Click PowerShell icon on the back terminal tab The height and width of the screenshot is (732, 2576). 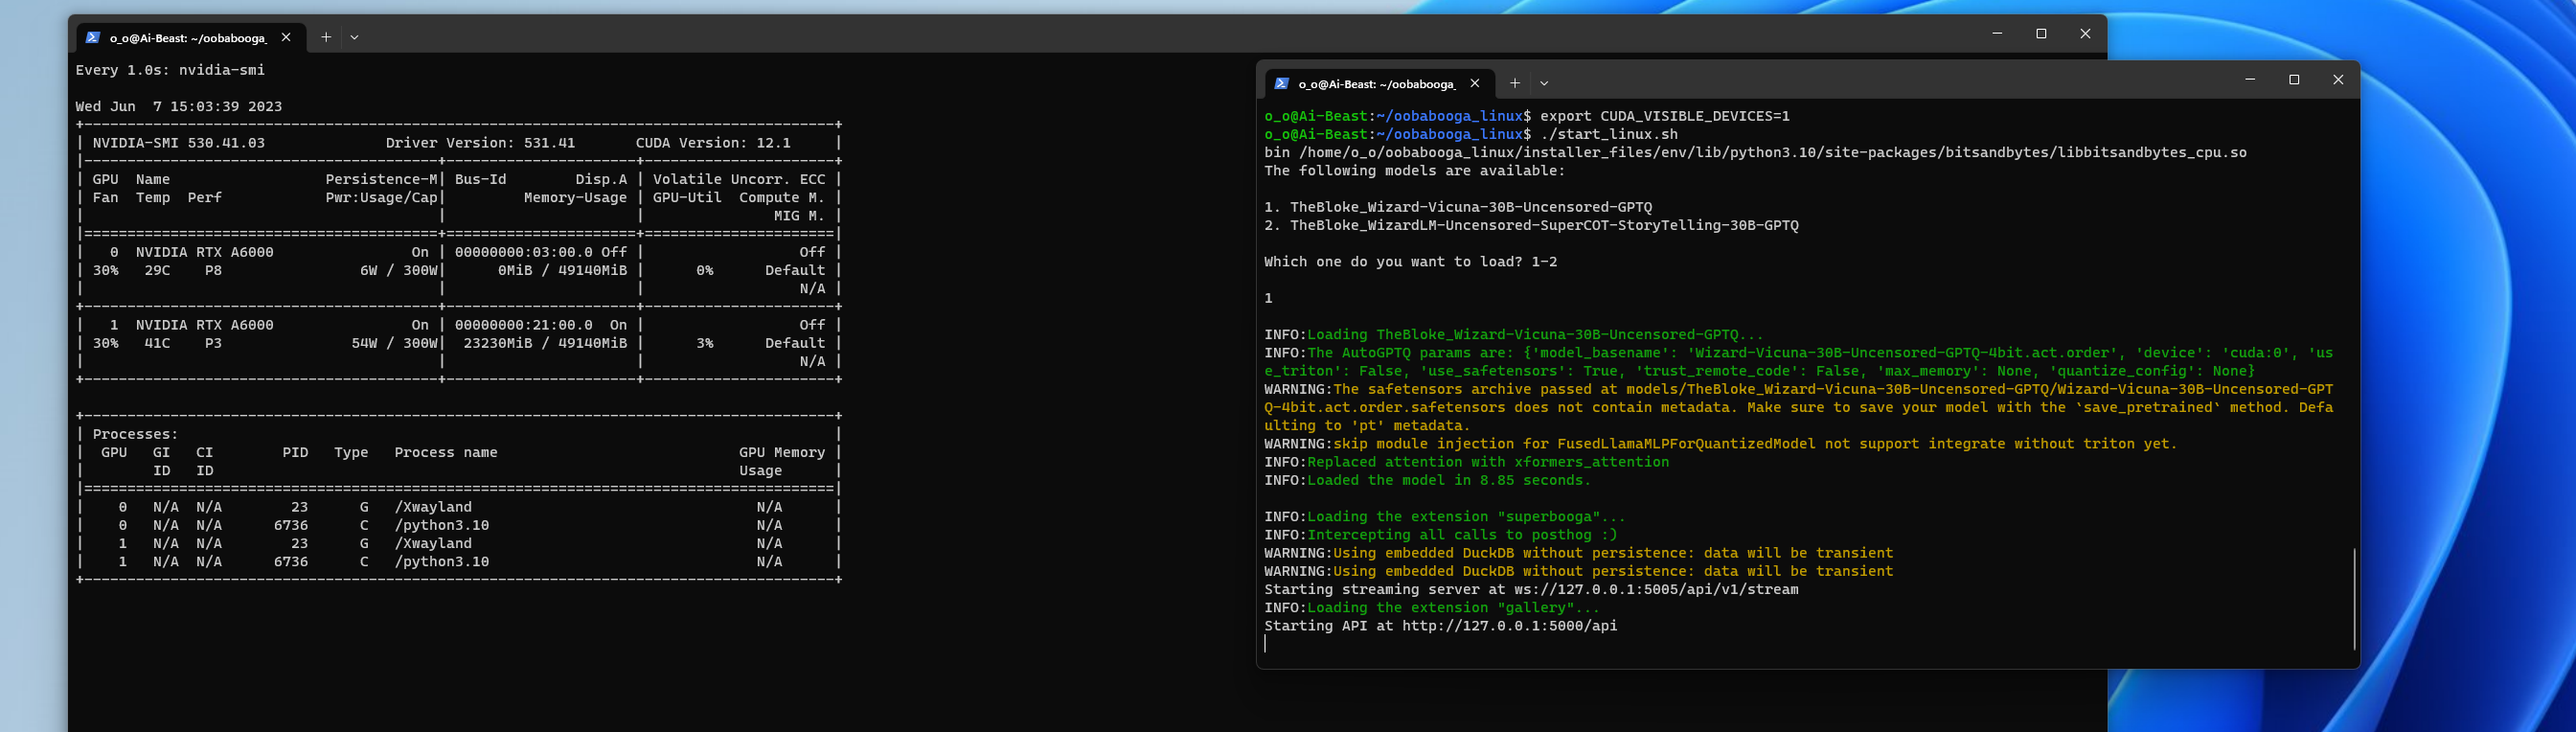click(92, 37)
